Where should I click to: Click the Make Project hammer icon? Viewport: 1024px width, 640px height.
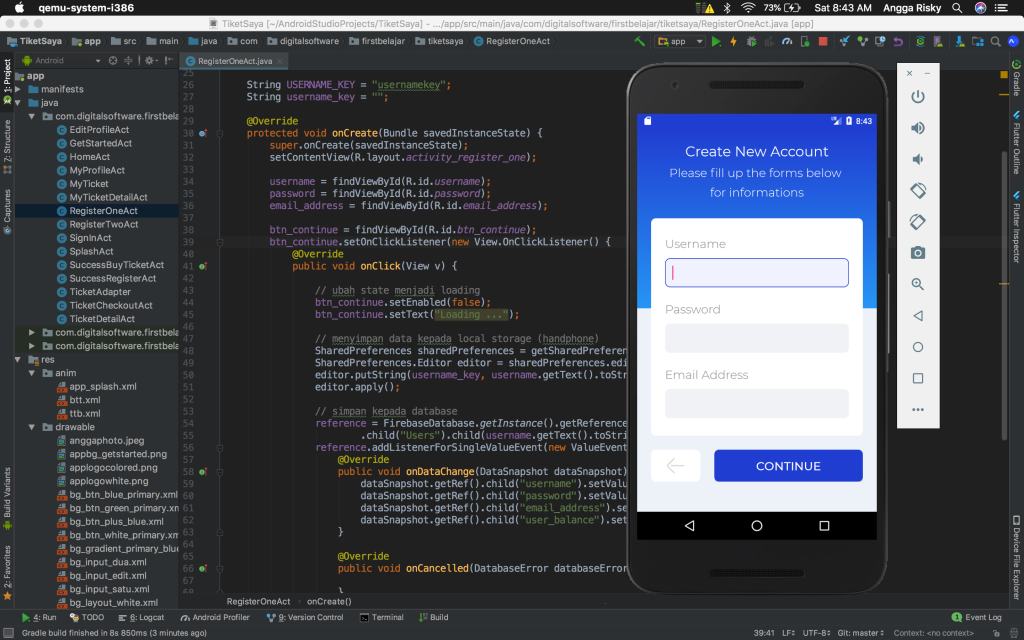click(639, 41)
